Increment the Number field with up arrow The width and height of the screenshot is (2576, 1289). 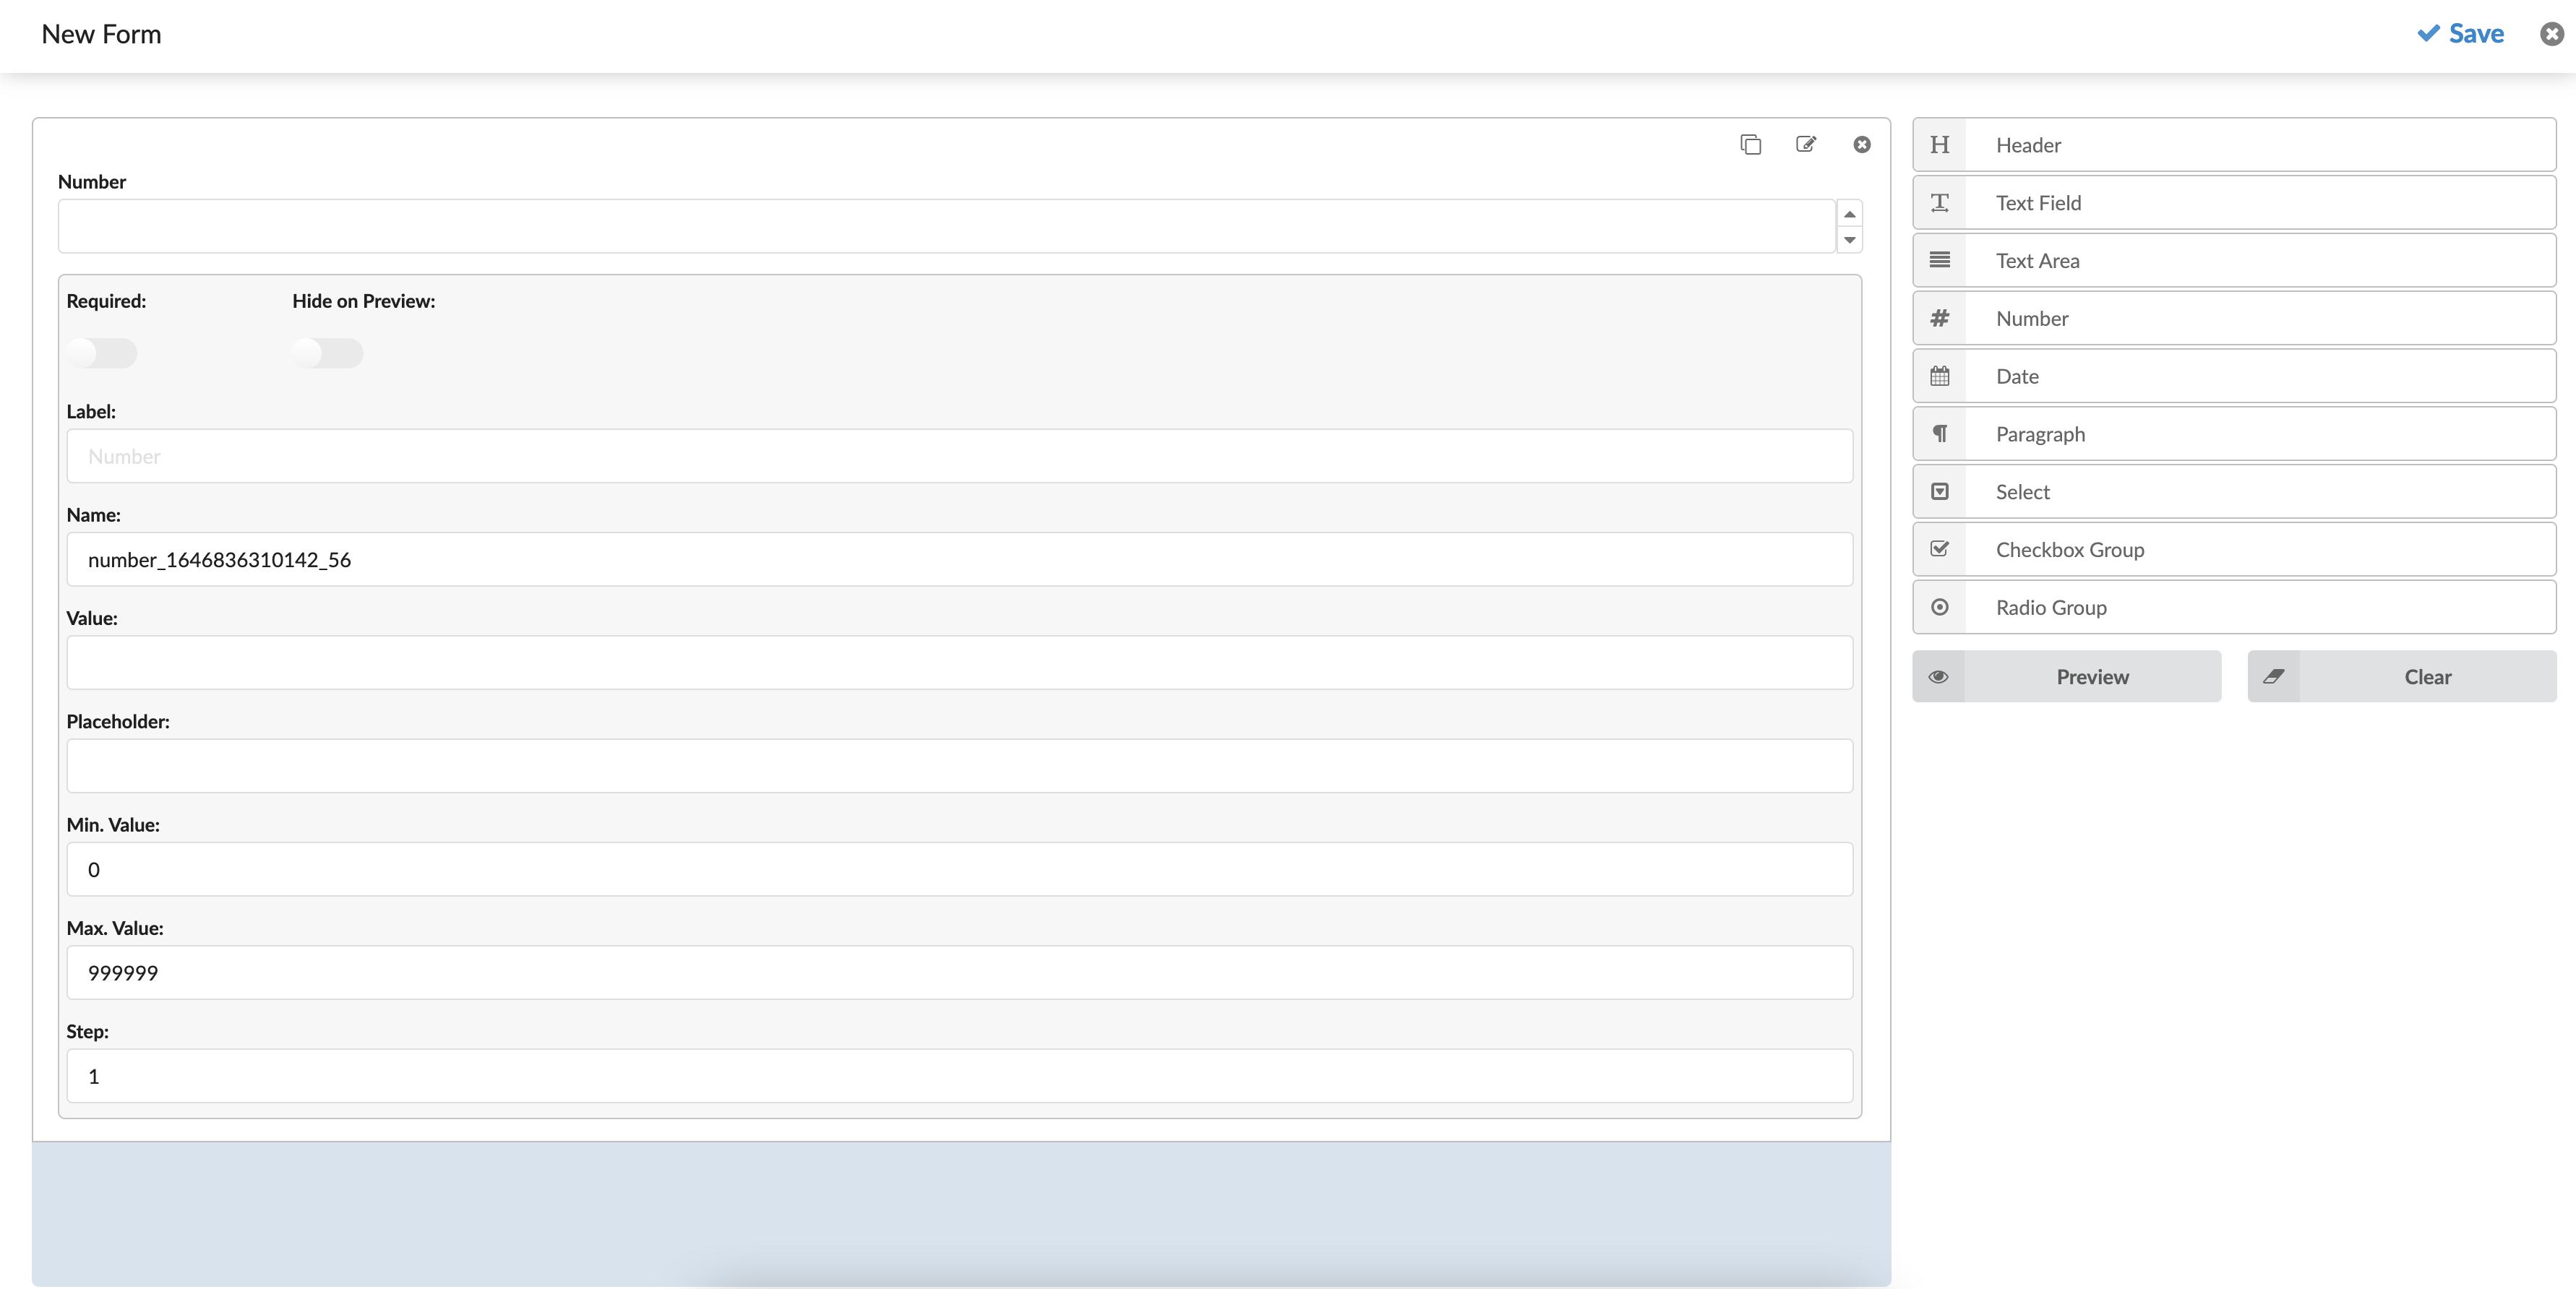(x=1850, y=214)
